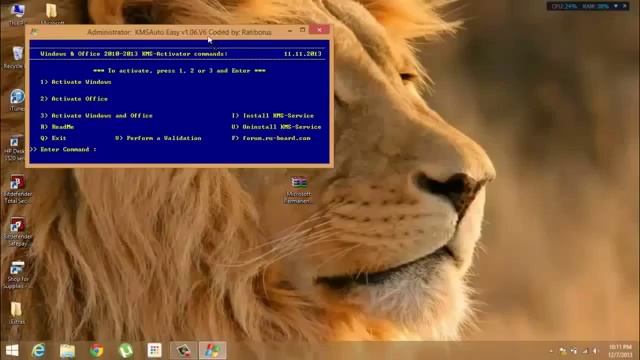Open uTorrent from the taskbar
Viewport: 640px width, 360px height.
pyautogui.click(x=126, y=350)
